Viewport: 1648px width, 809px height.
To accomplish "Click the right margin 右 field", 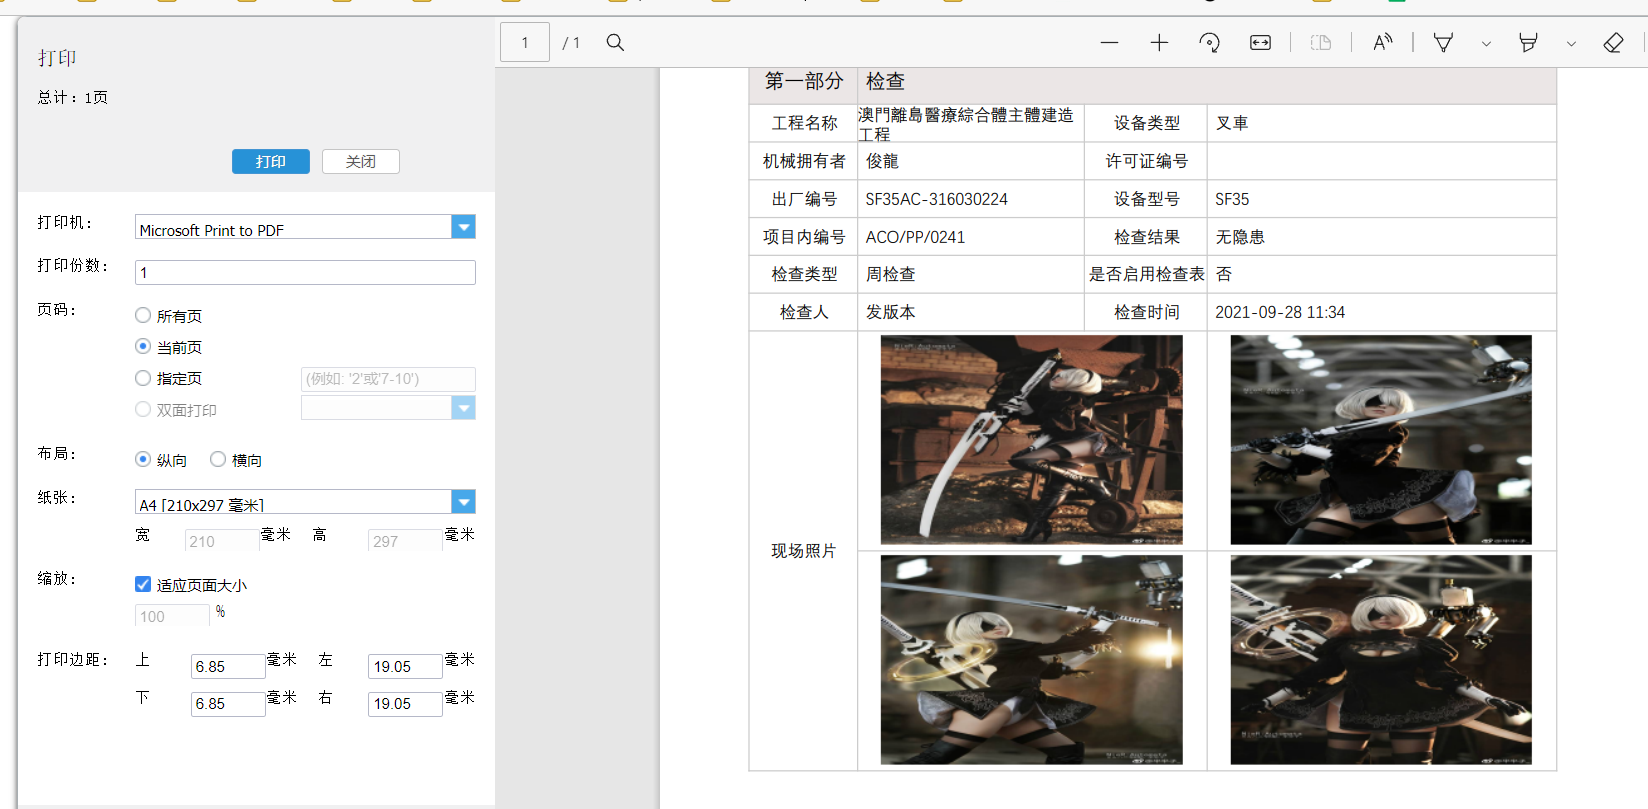I will click(405, 703).
